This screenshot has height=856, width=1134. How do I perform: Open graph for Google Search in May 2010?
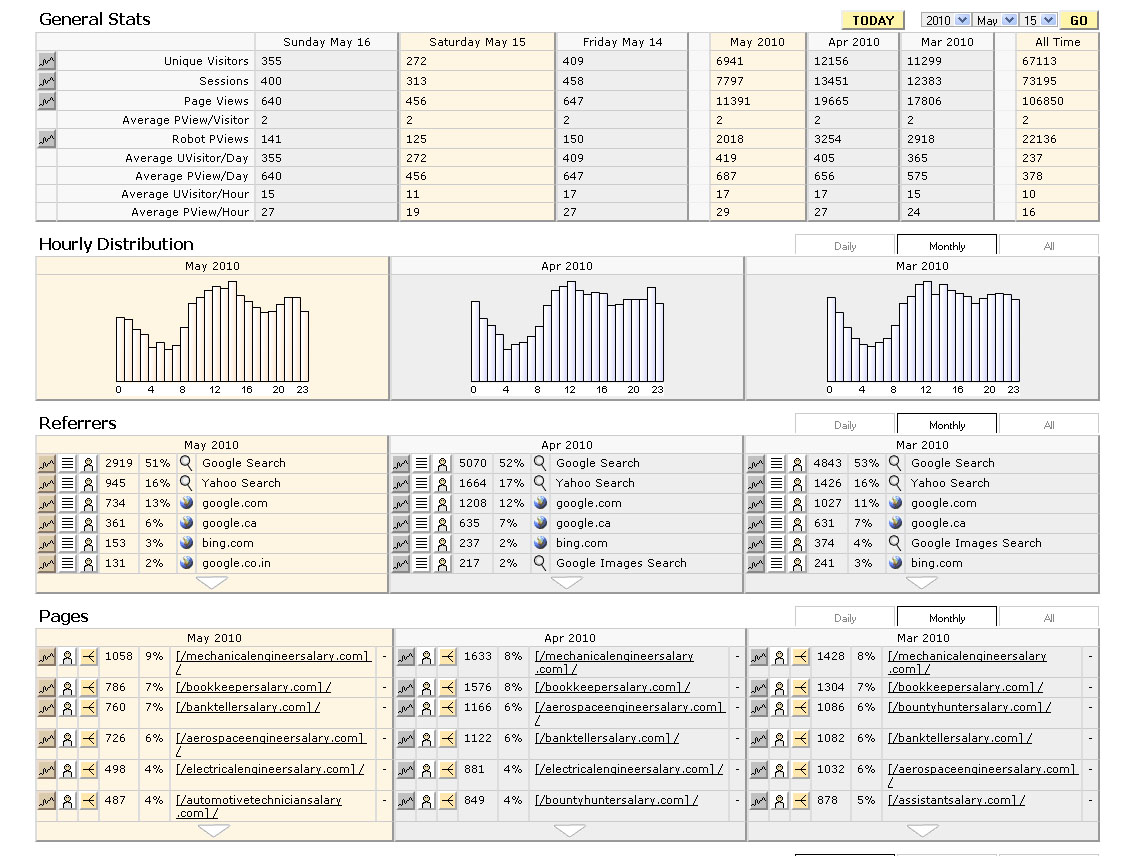pyautogui.click(x=47, y=464)
